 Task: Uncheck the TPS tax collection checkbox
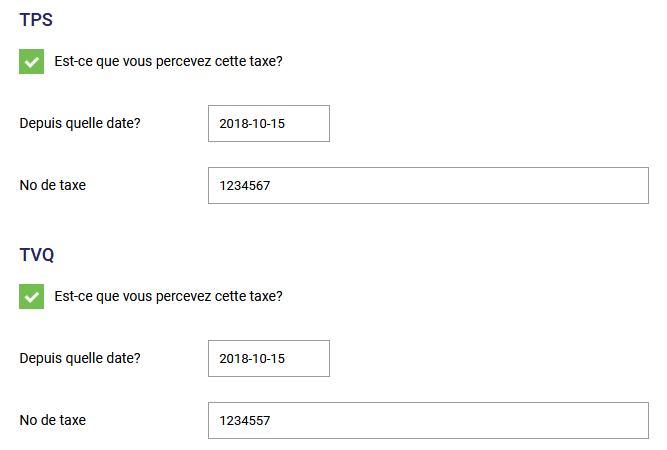click(31, 62)
